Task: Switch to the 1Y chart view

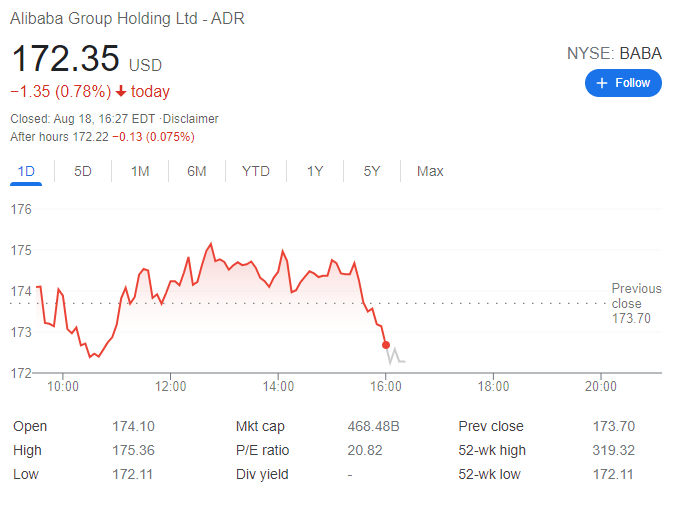Action: click(315, 171)
